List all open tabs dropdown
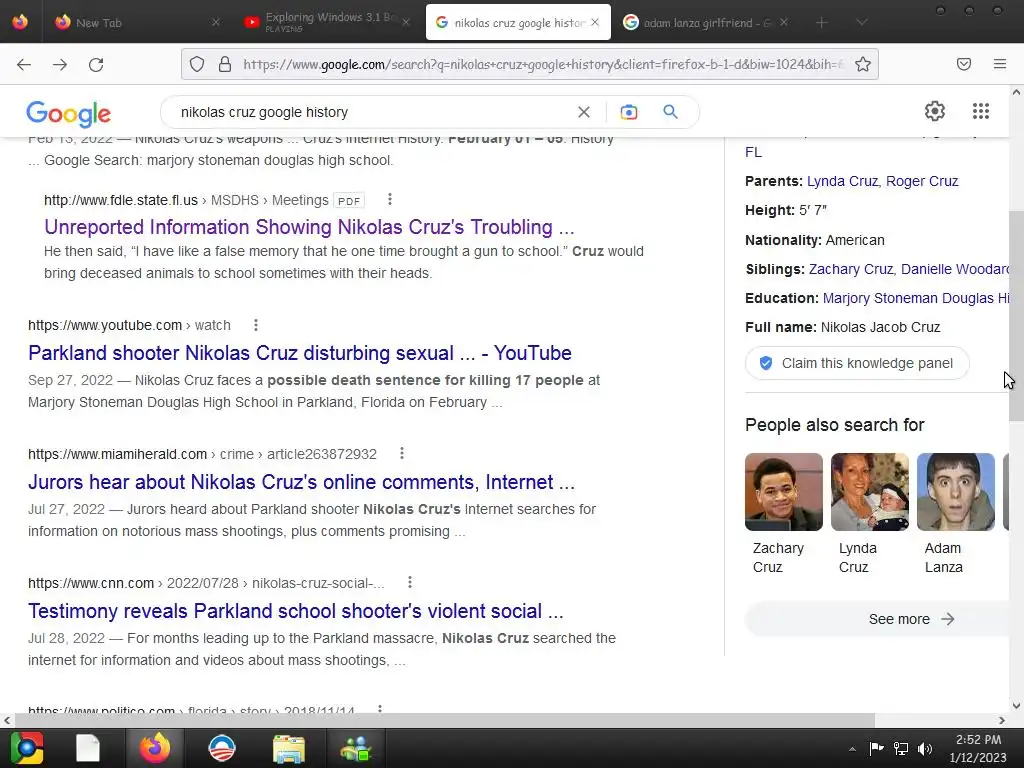This screenshot has height=768, width=1024. 861,22
